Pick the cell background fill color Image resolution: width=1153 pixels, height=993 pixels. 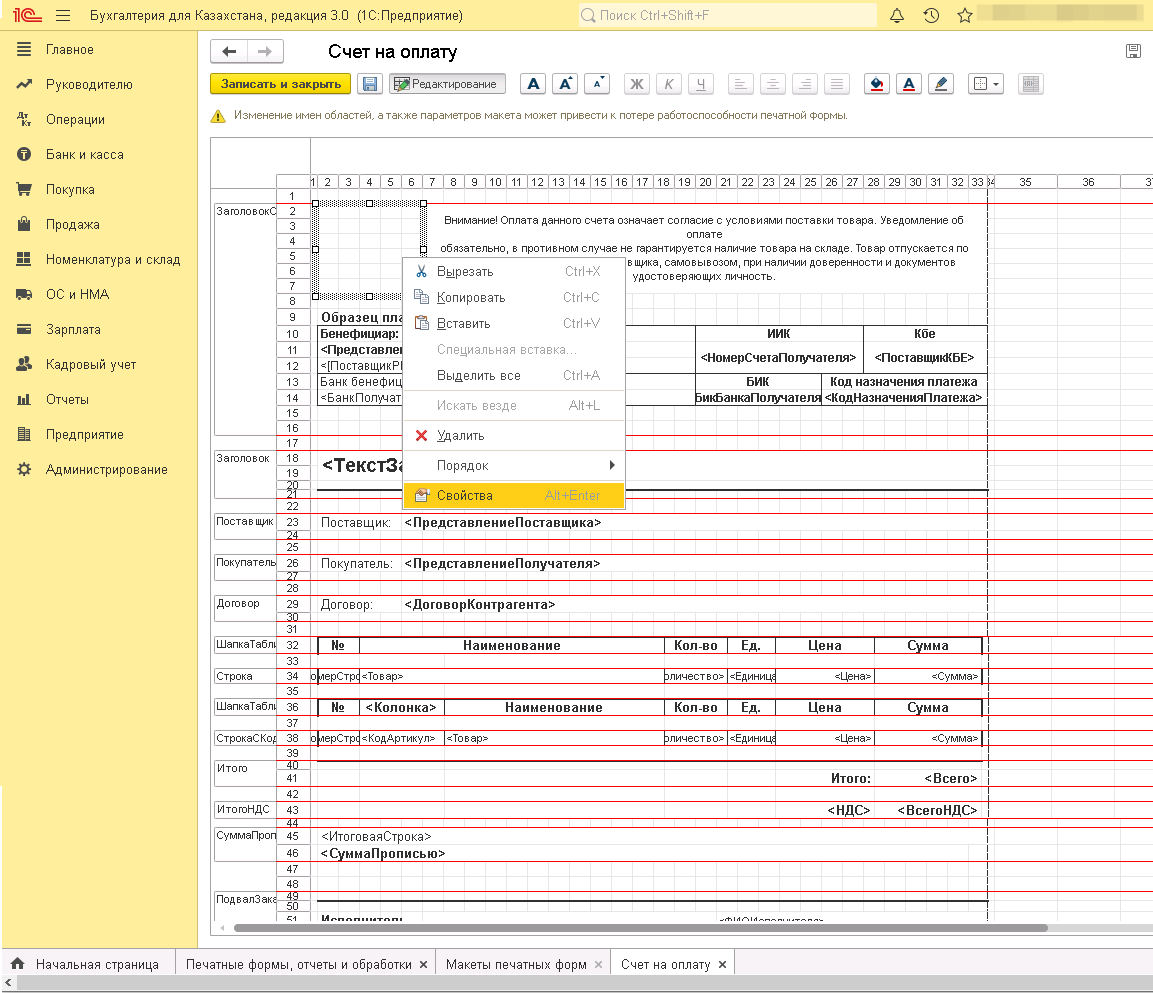(877, 84)
